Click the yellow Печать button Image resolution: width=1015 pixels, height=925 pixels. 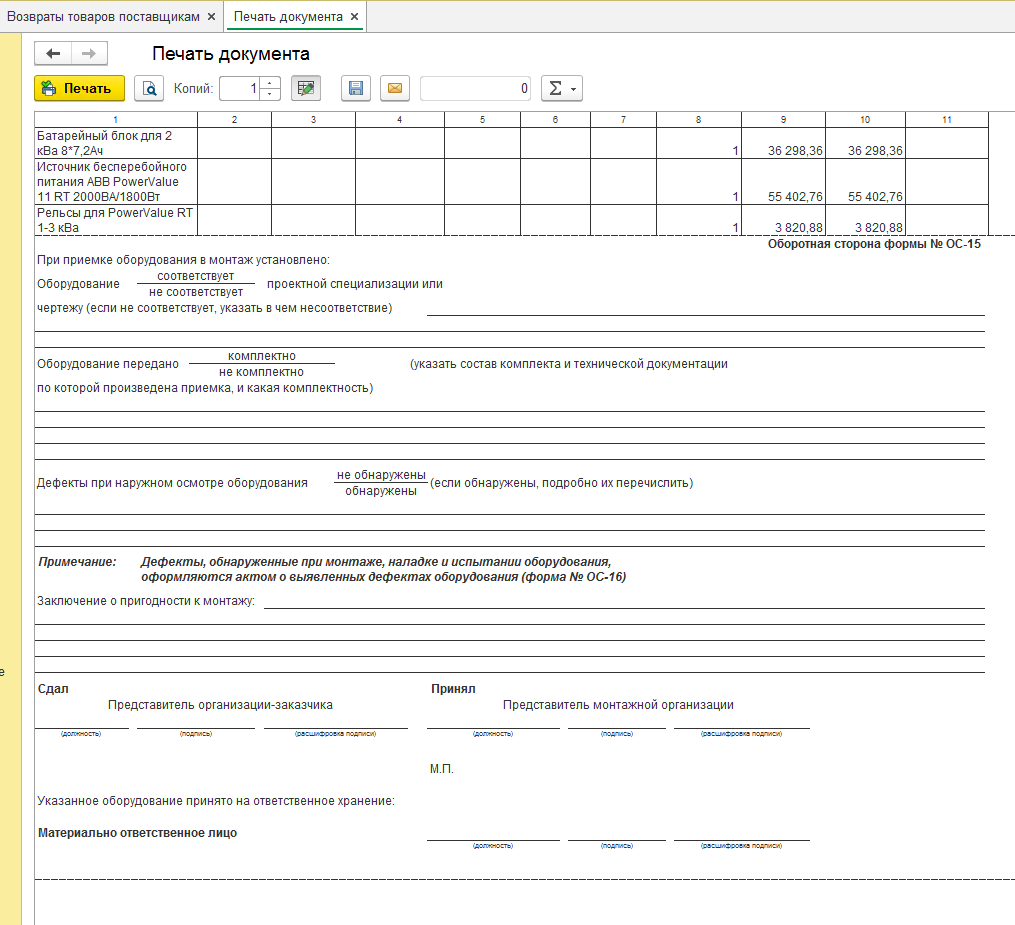(79, 89)
